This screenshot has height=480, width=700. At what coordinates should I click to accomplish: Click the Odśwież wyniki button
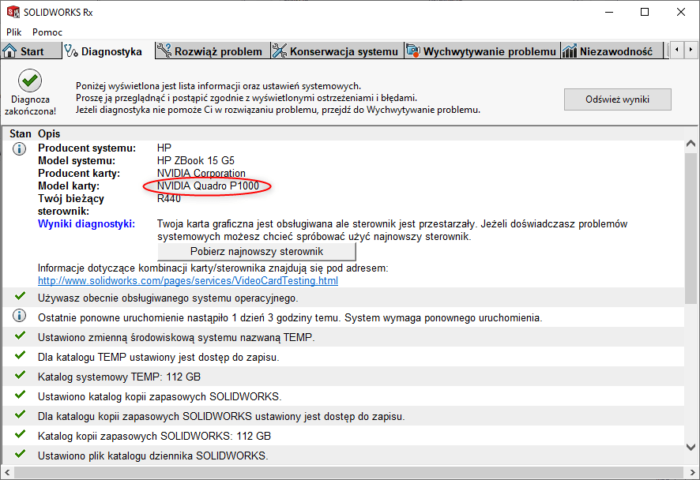617,99
